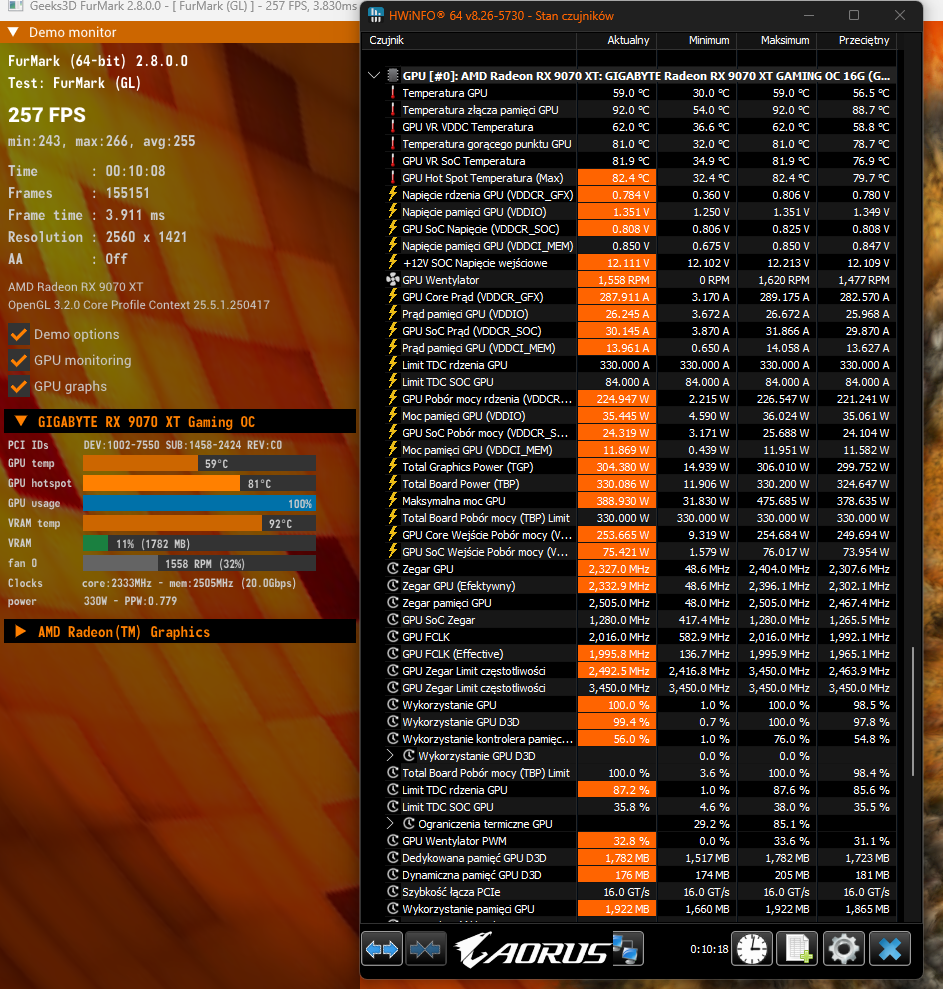Screen dimensions: 943x989
Task: Click the Minimum column header
Action: click(x=697, y=40)
